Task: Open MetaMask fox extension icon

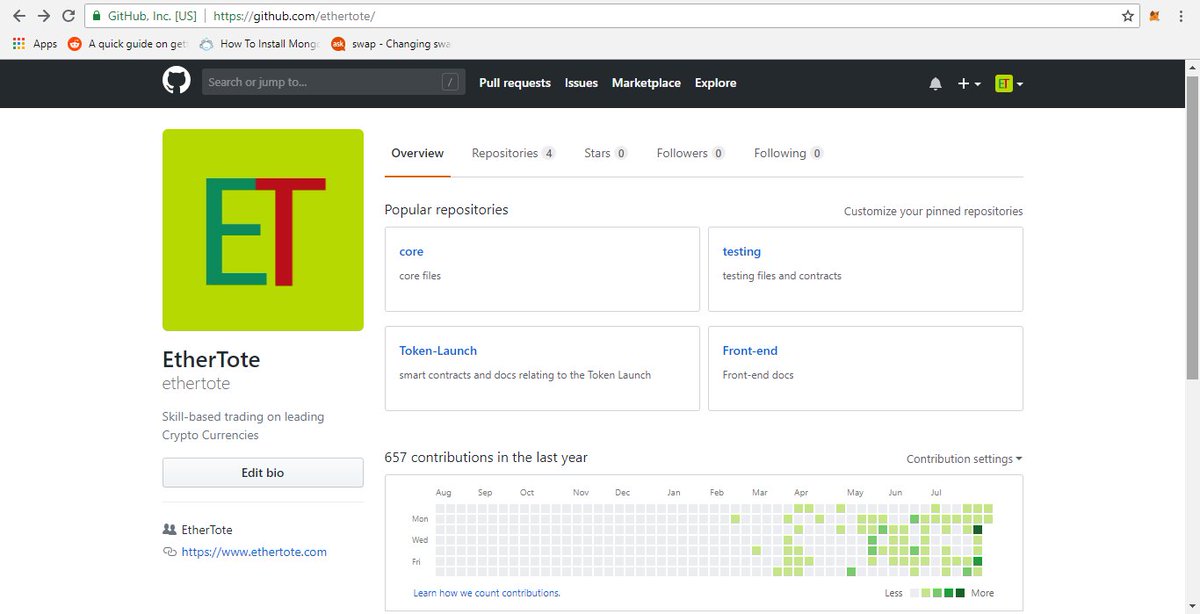Action: 1155,16
